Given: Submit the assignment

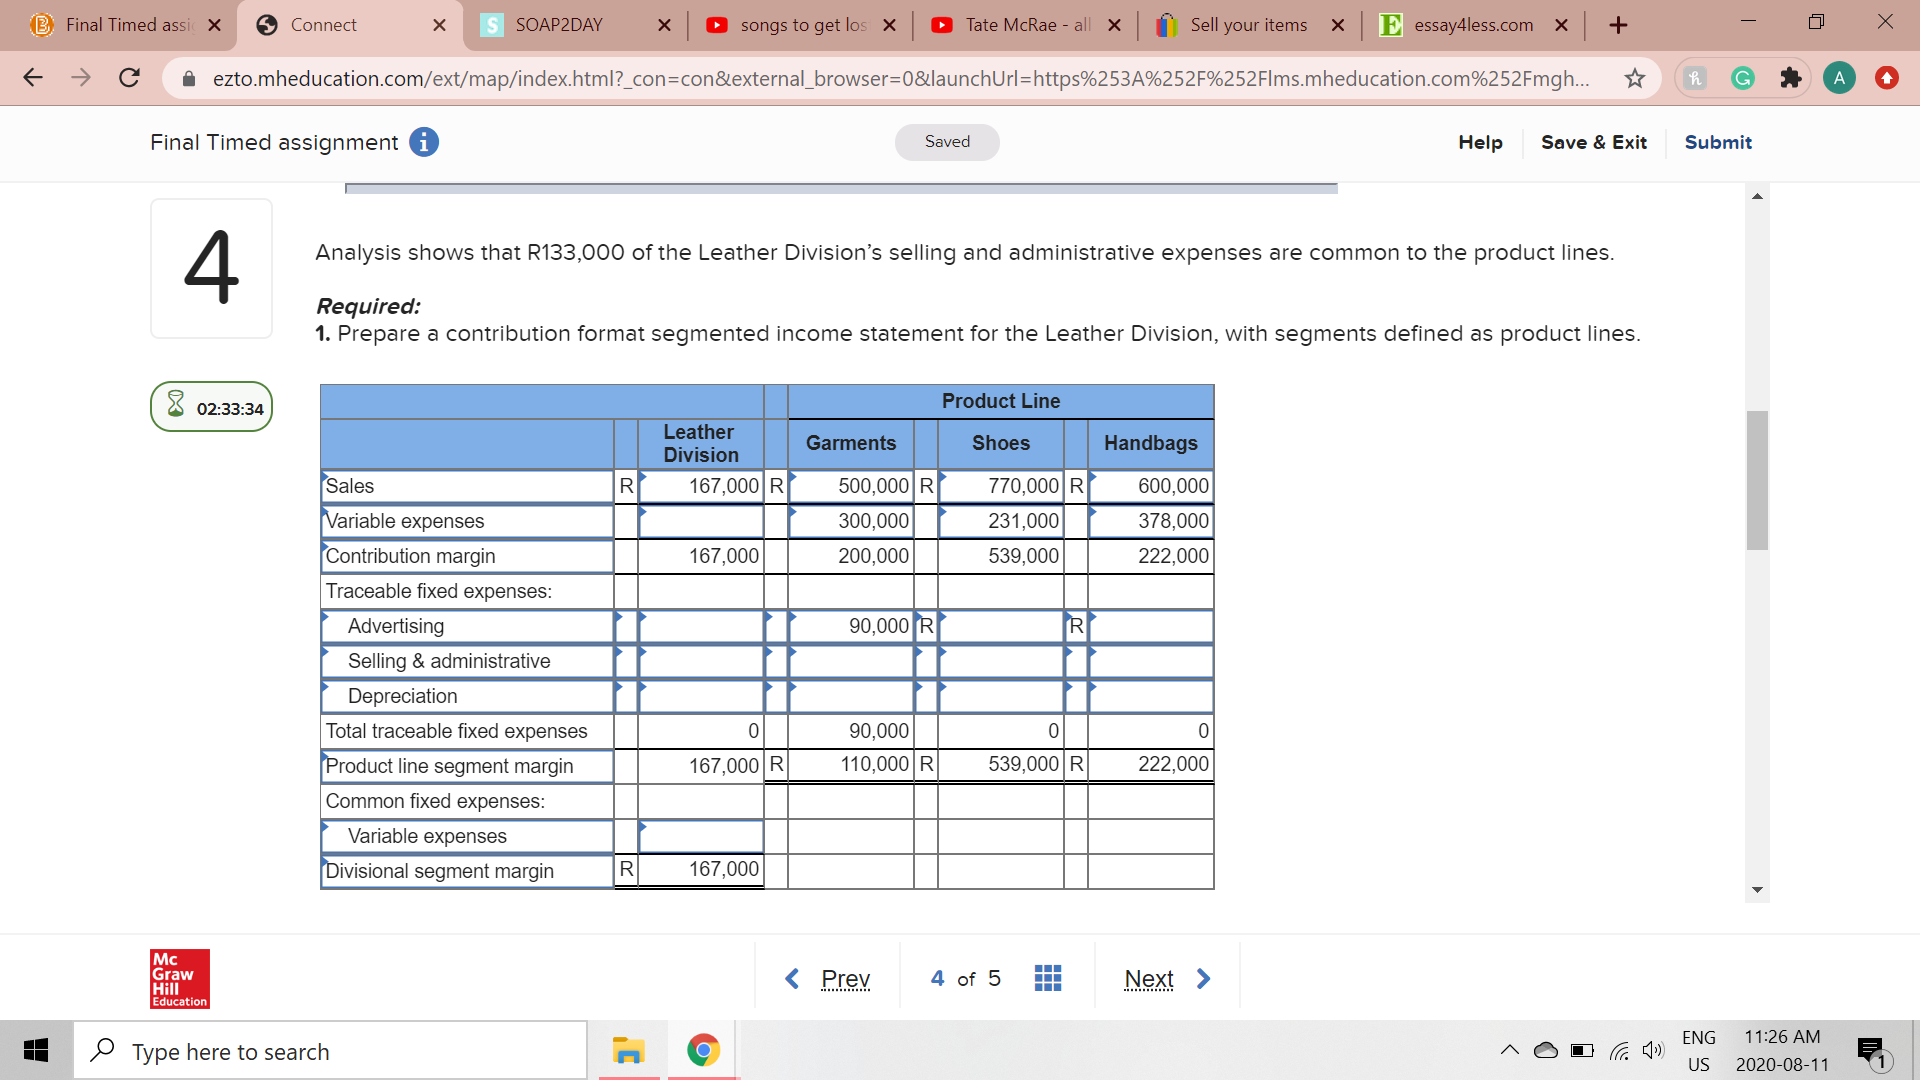Looking at the screenshot, I should tap(1717, 142).
